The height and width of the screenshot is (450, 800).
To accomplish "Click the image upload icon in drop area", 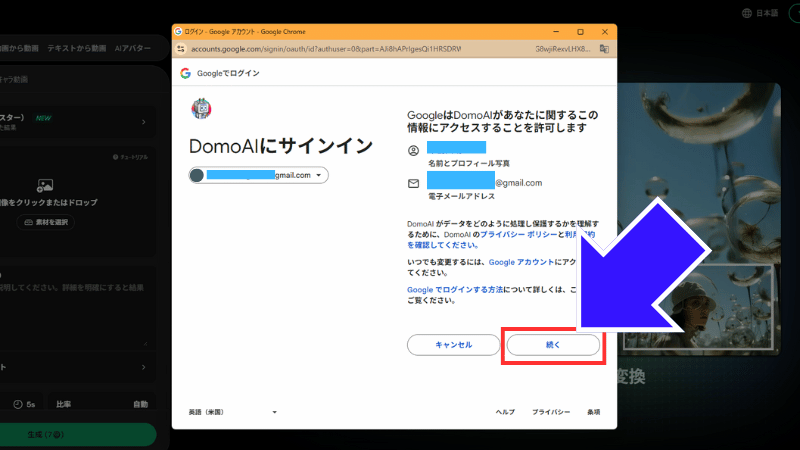I will pos(44,185).
